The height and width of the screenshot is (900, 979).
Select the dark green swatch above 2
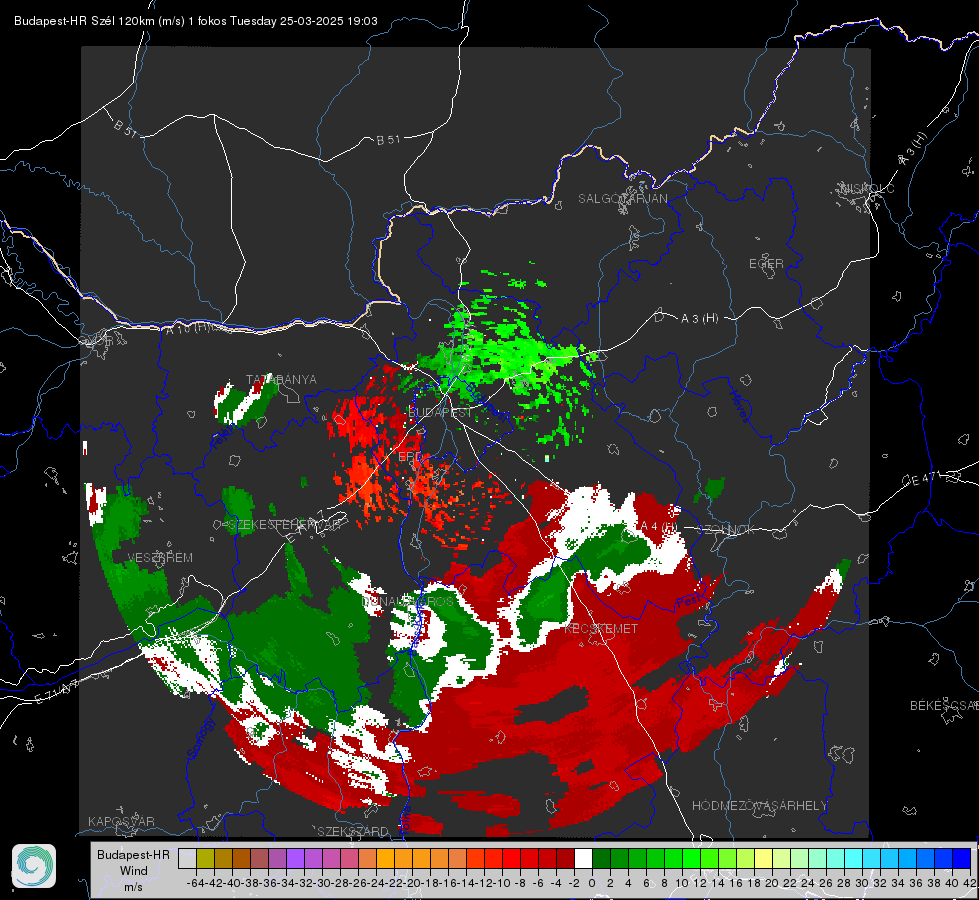[x=601, y=859]
